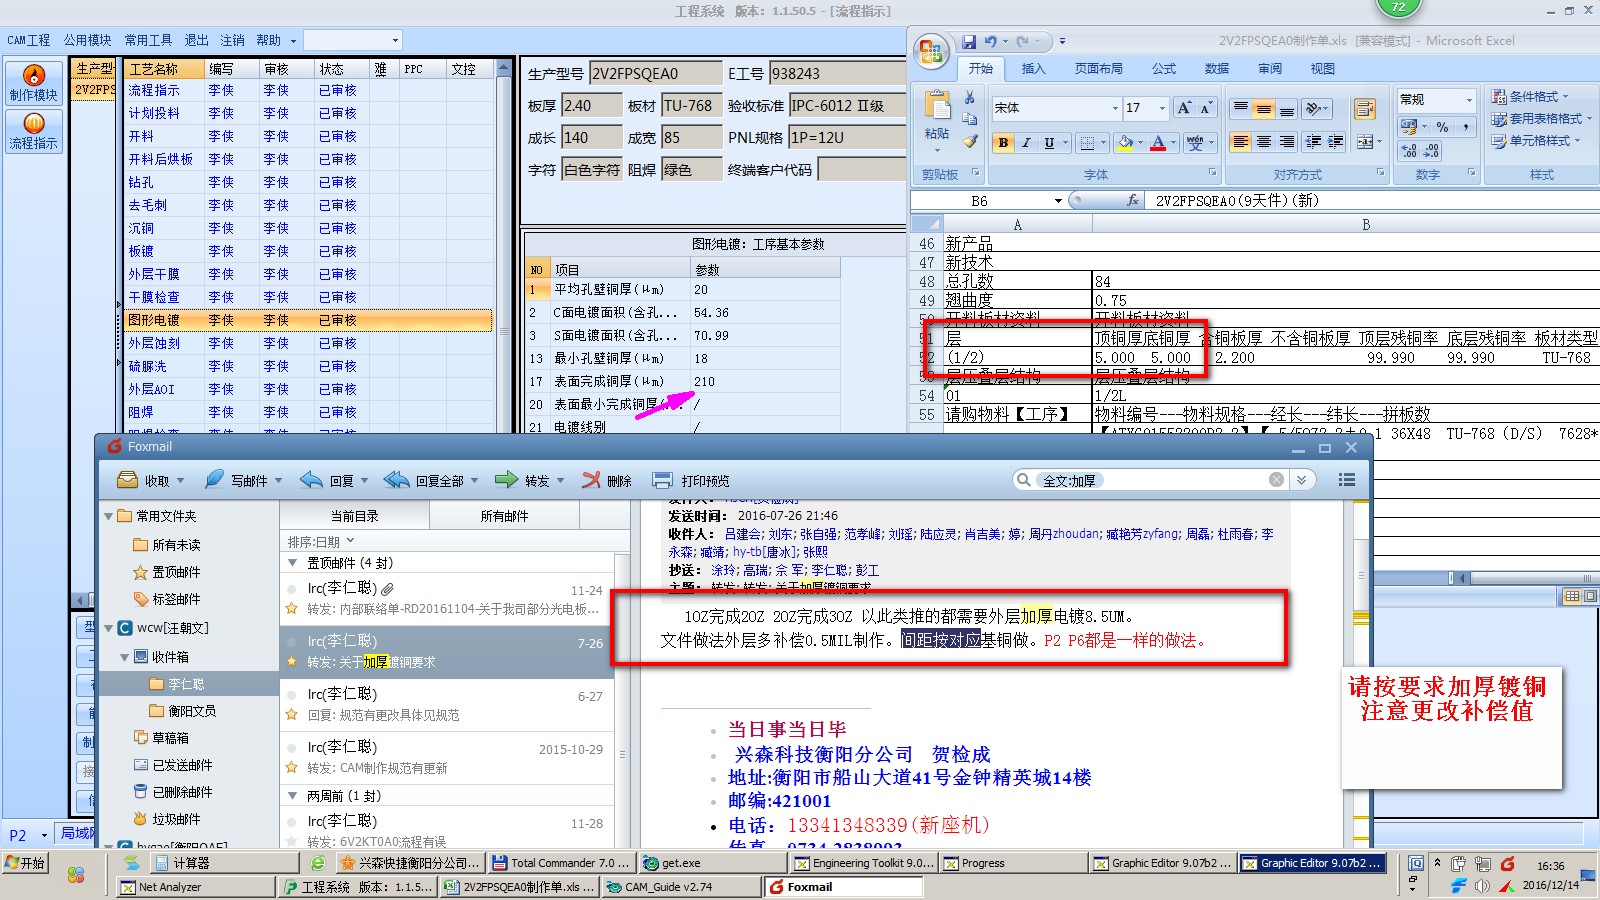Toggle center horizontal alignment in Excel
The height and width of the screenshot is (900, 1600).
[1264, 142]
